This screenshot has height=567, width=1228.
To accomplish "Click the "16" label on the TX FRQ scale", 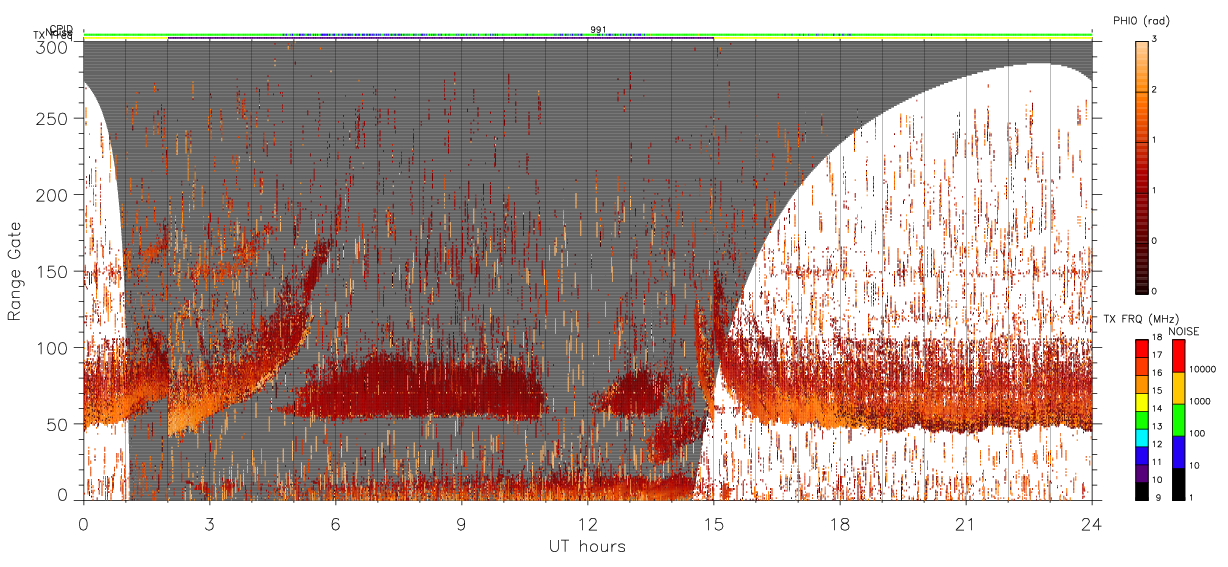I will 1157,372.
